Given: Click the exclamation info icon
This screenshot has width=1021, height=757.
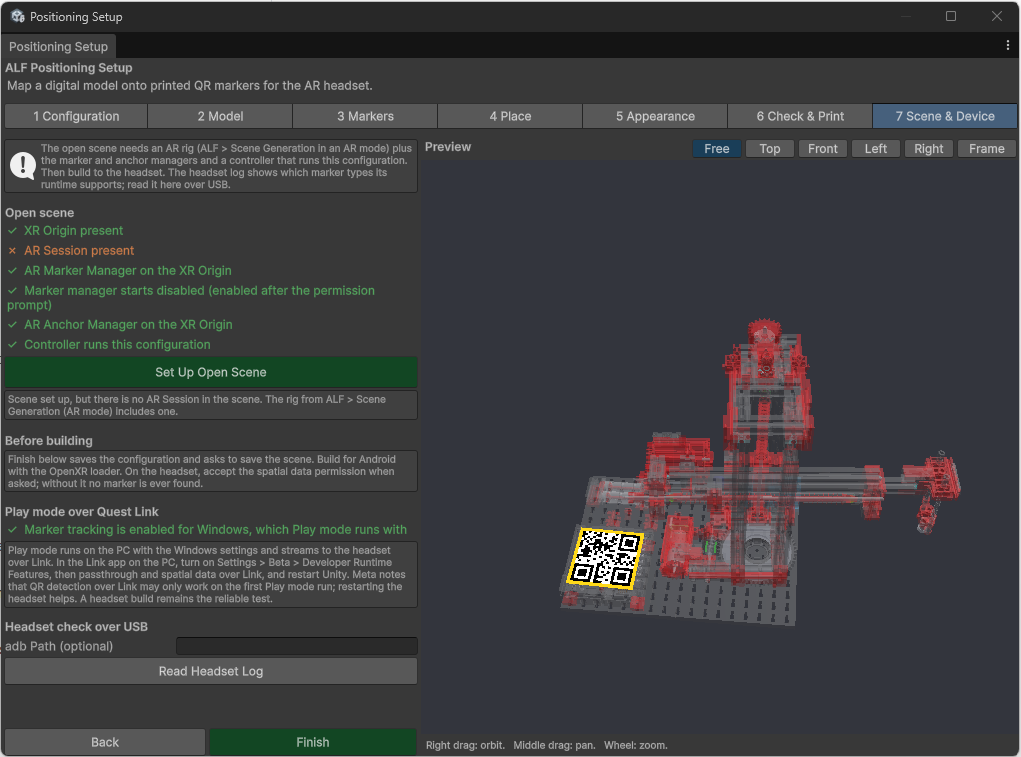Looking at the screenshot, I should click(x=23, y=166).
